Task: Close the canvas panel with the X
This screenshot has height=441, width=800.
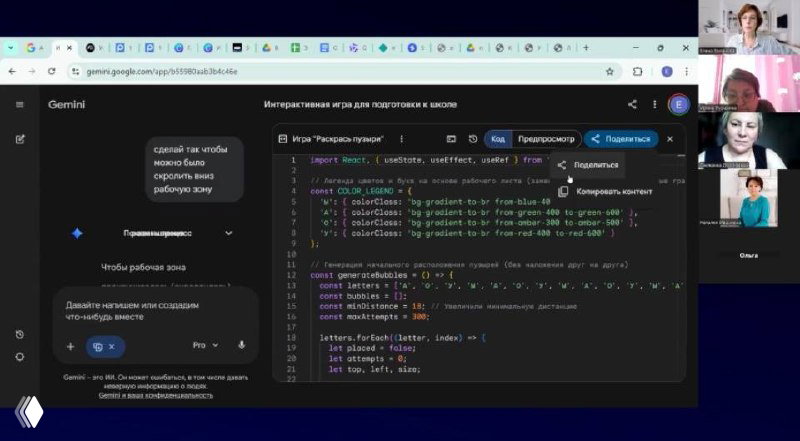Action: (670, 139)
